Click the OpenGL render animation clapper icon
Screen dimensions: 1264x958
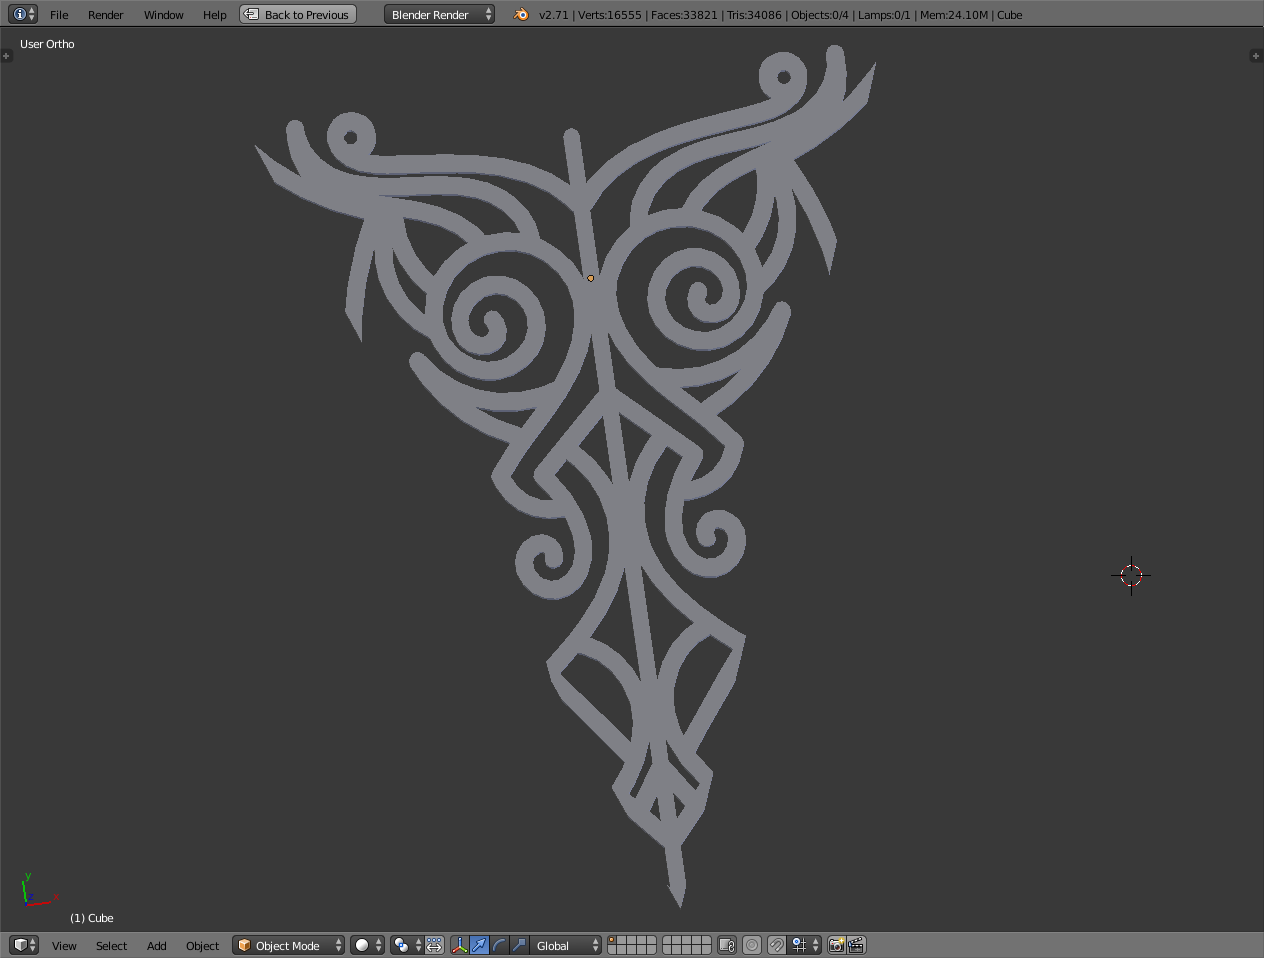856,946
